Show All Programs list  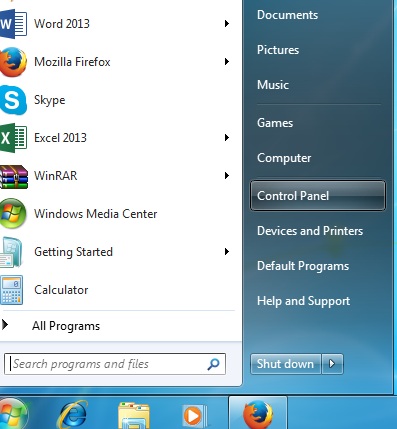coord(66,326)
